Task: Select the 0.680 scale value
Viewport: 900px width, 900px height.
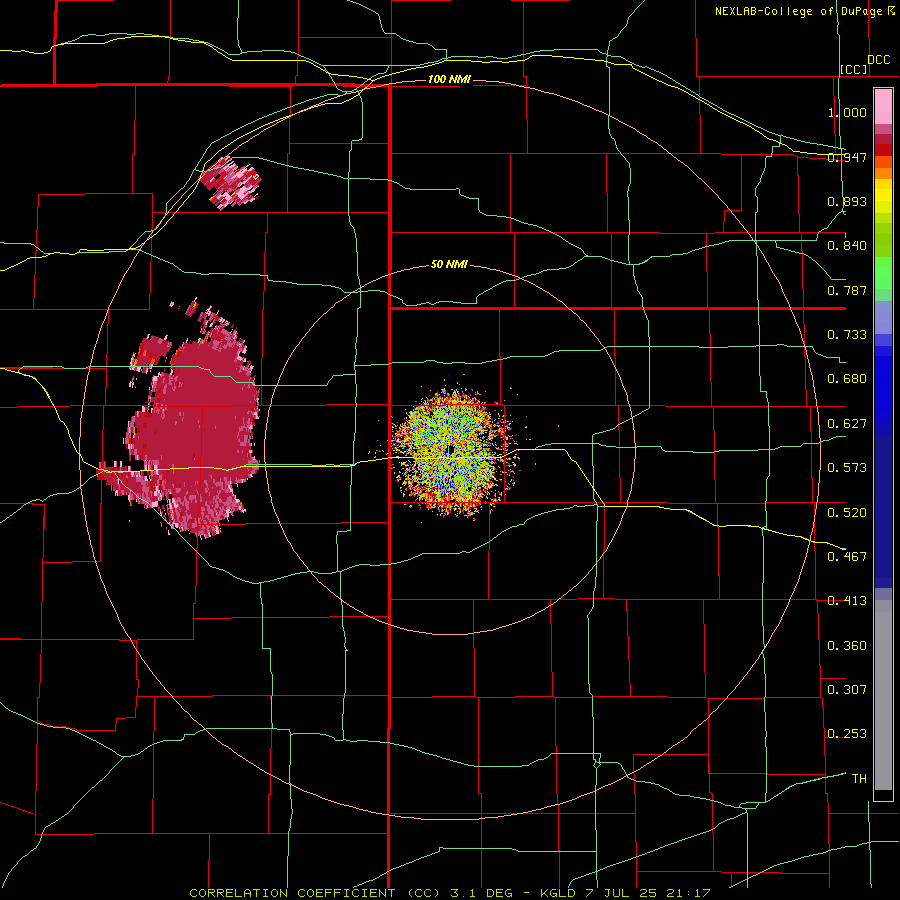Action: [847, 379]
